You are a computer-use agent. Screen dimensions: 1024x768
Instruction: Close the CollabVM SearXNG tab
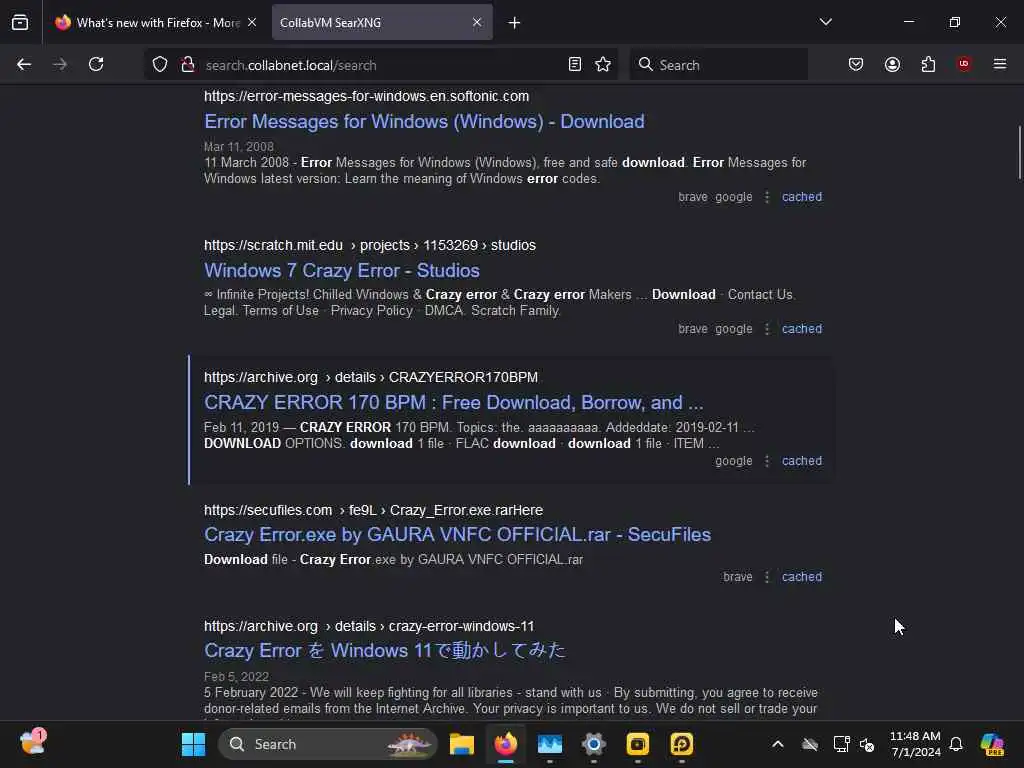point(477,22)
